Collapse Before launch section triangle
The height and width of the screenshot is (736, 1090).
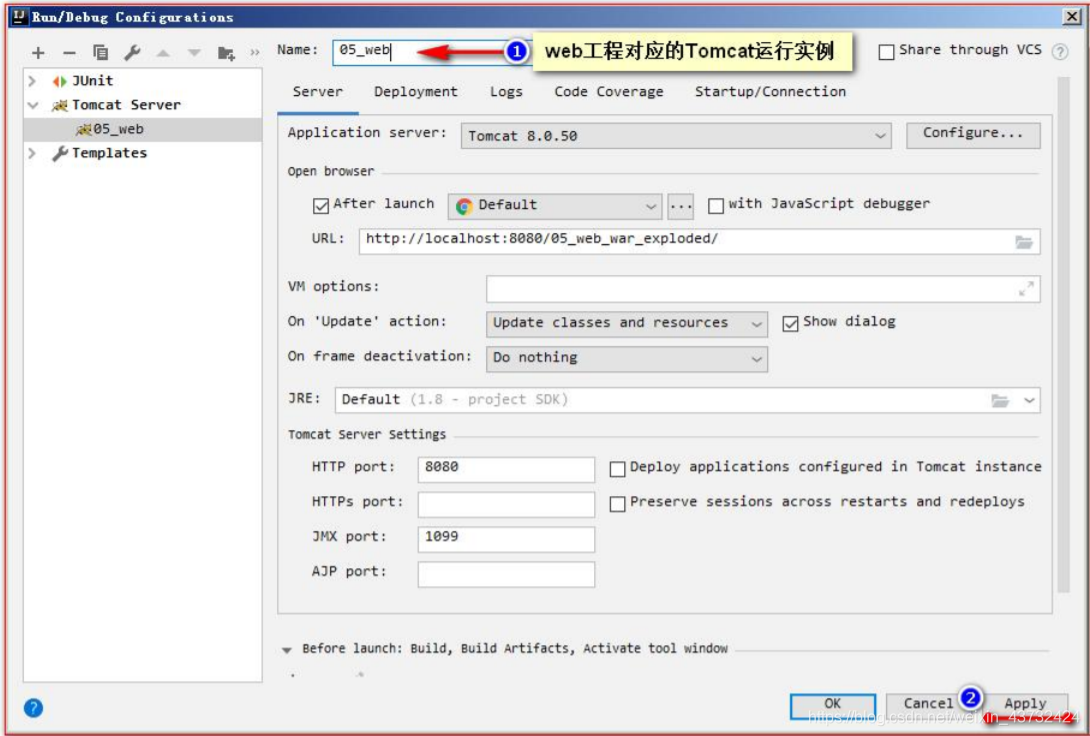(286, 650)
